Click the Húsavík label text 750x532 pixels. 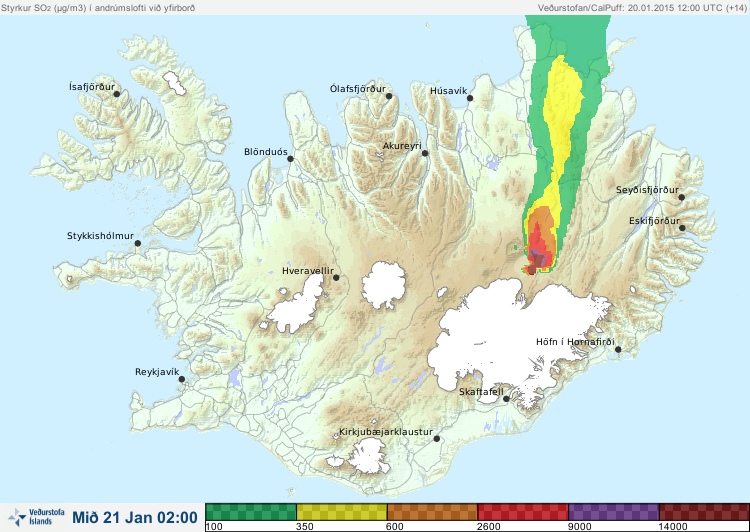point(449,91)
